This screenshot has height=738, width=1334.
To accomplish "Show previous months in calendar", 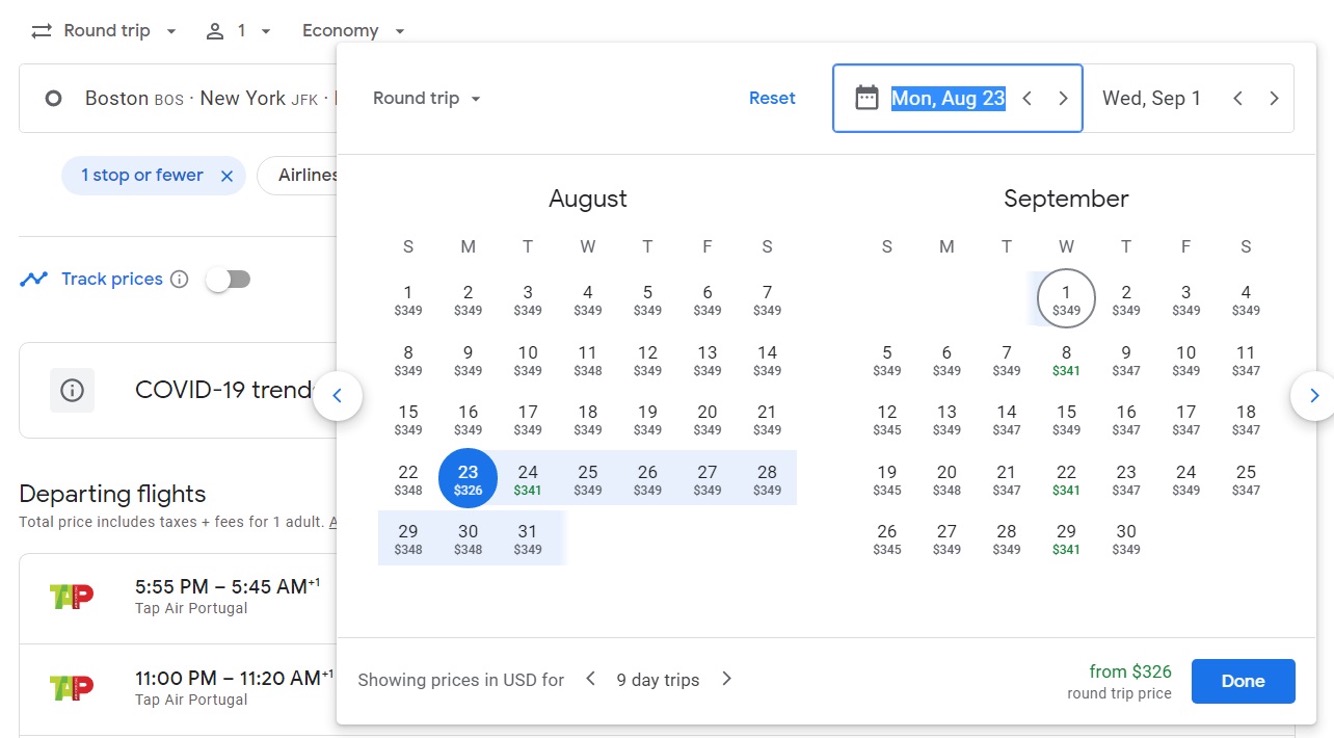I will 337,396.
